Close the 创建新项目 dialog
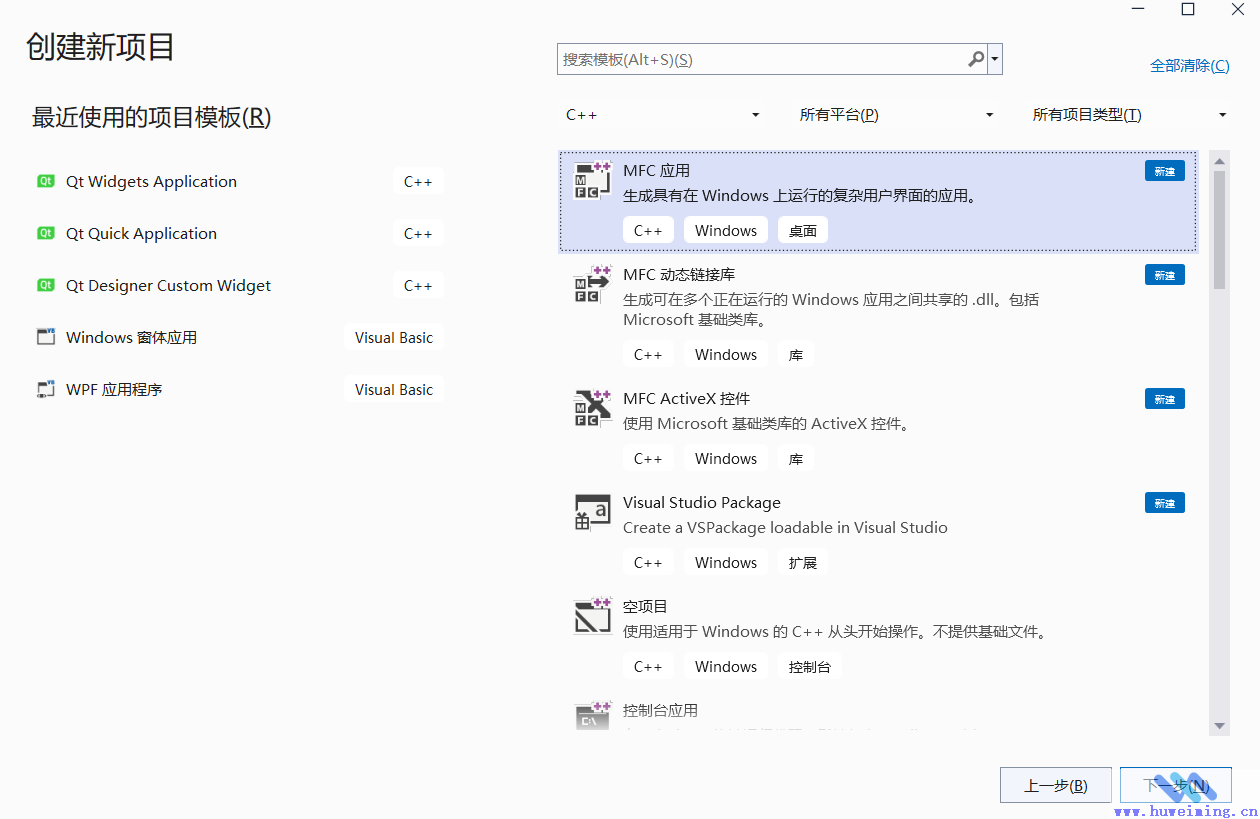The image size is (1260, 819). coord(1237,9)
